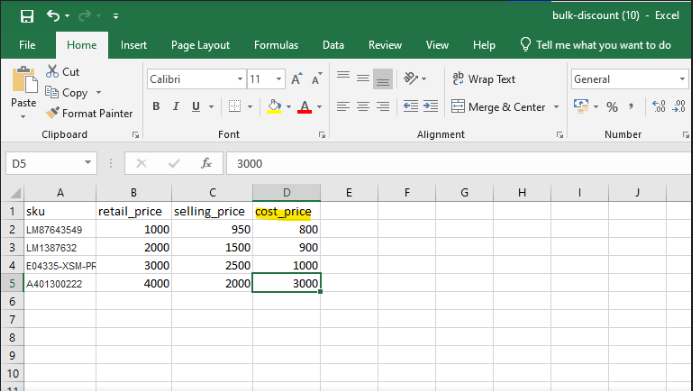Select column D header
The image size is (693, 391).
click(x=286, y=193)
